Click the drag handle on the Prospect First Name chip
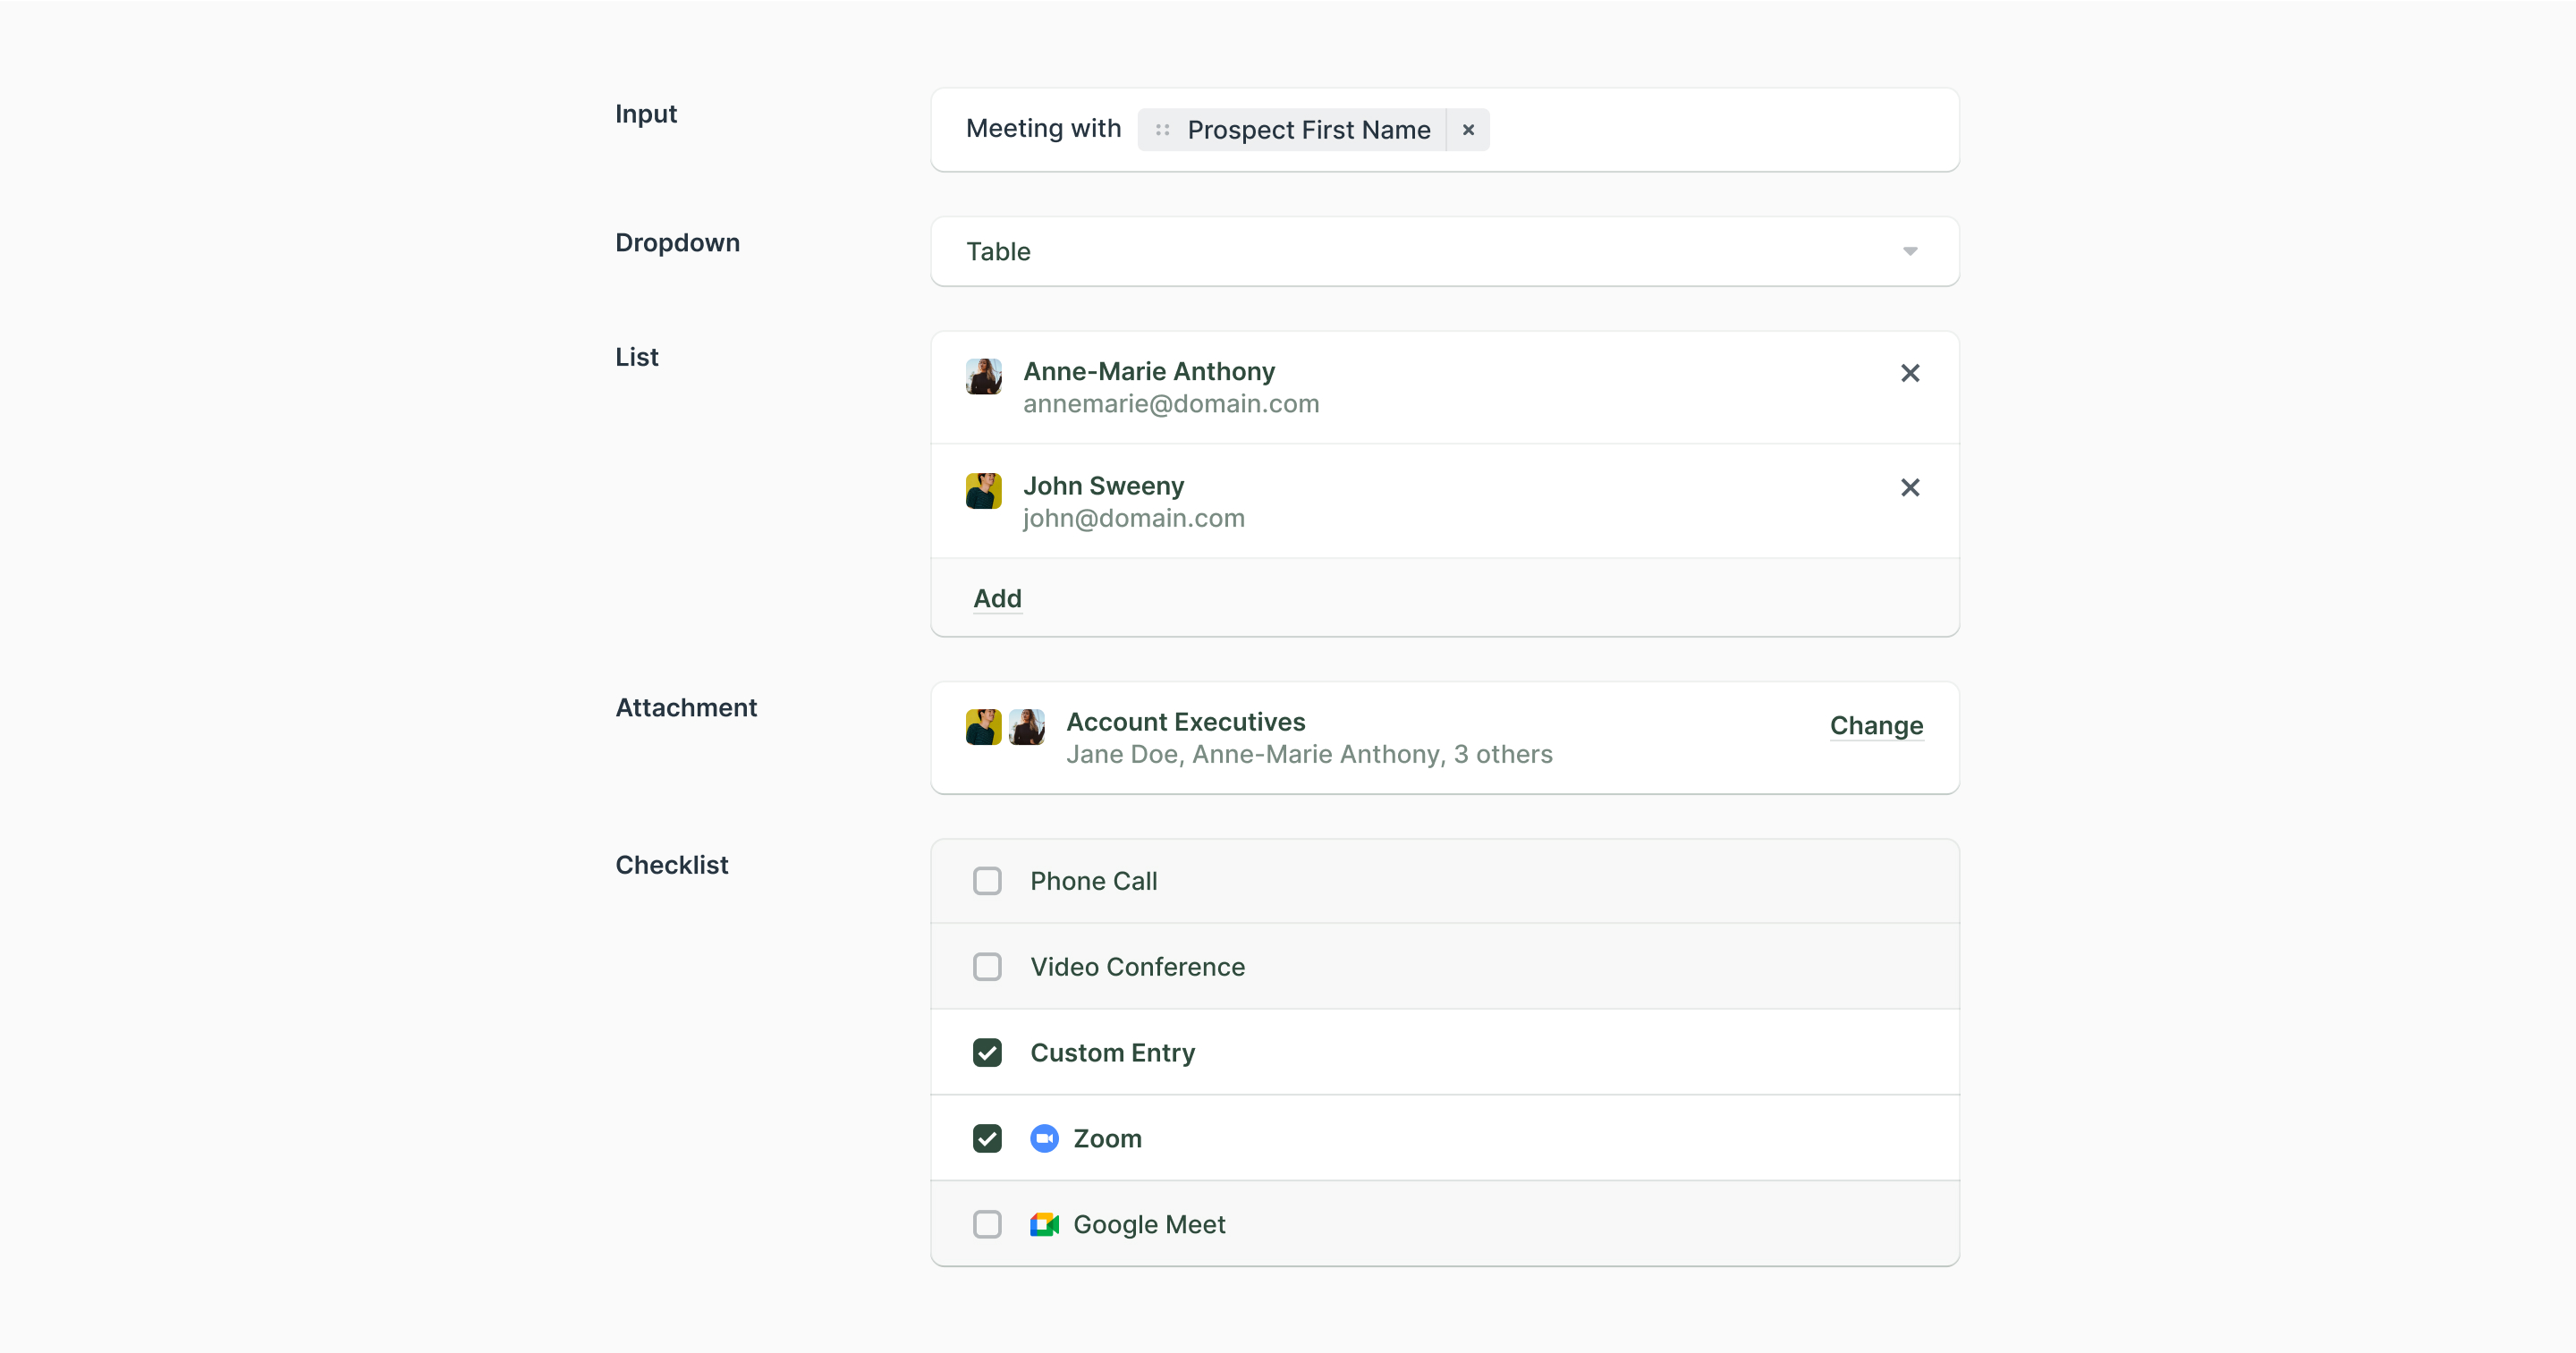 (1162, 130)
